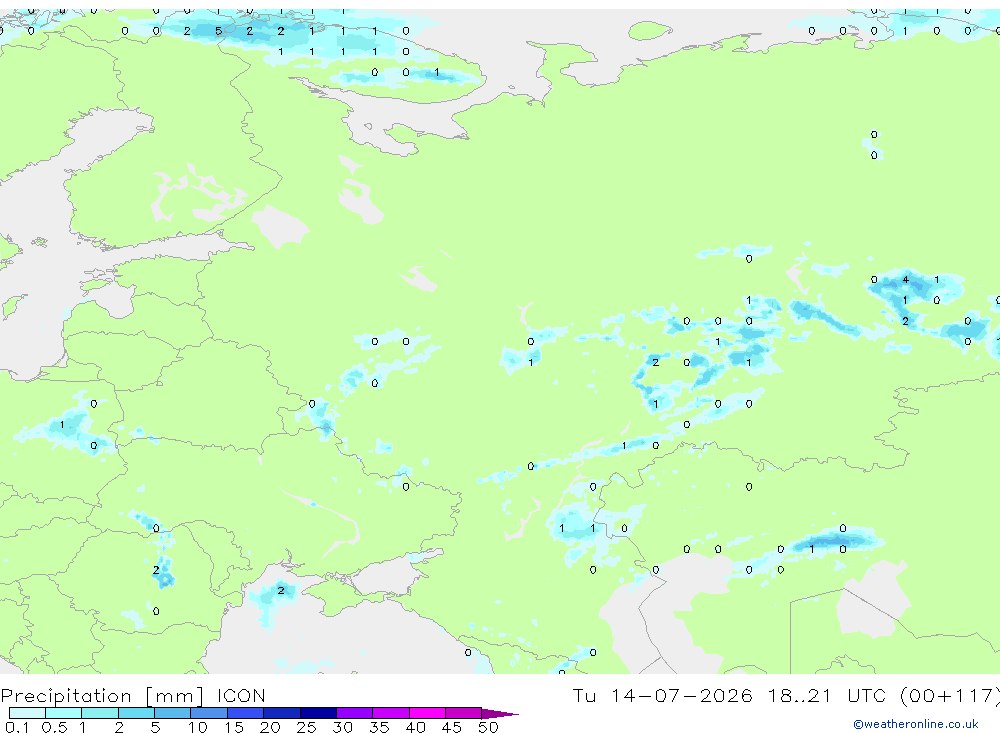Click the date '14-07-2026' in the caption
This screenshot has width=1000, height=733.
[x=681, y=695]
